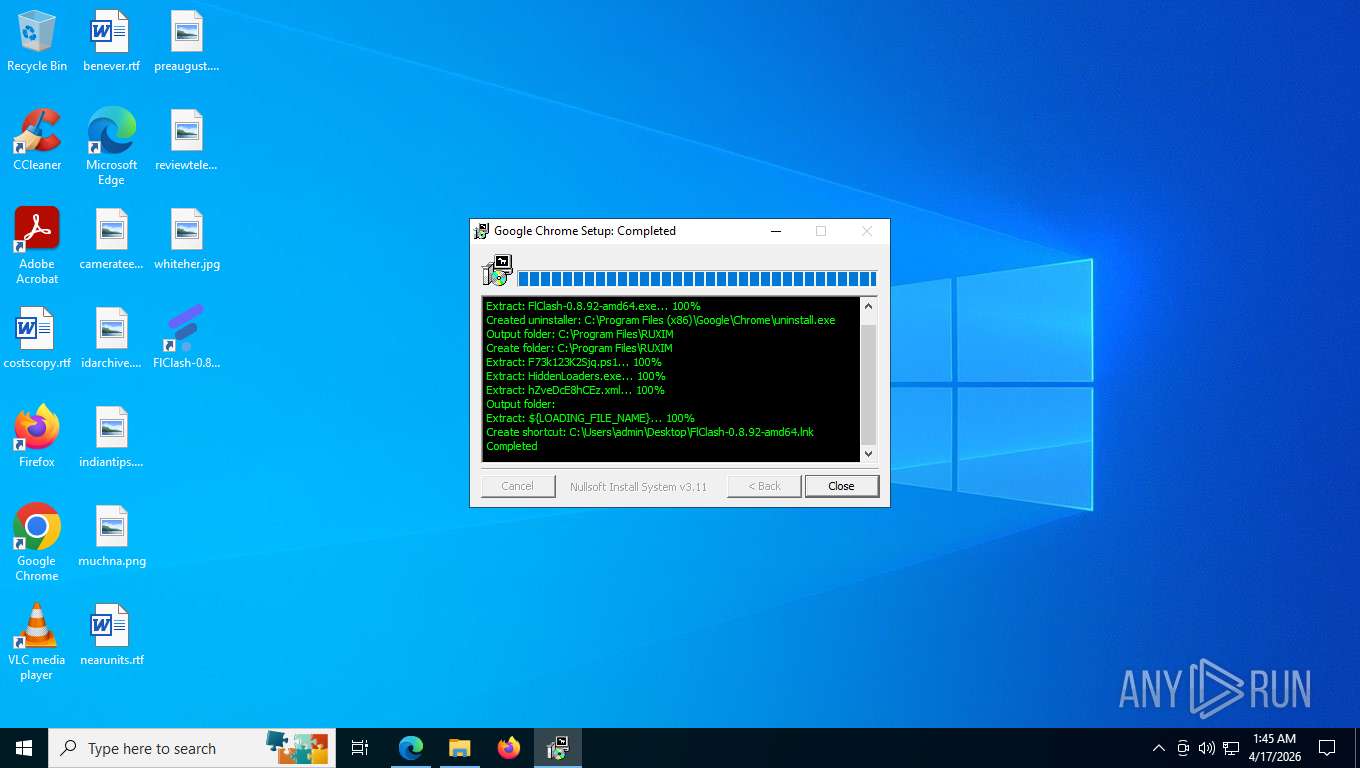The width and height of the screenshot is (1360, 768).
Task: Click the 'Create folder: C:\Program Files\RUXIM' line
Action: pos(579,348)
